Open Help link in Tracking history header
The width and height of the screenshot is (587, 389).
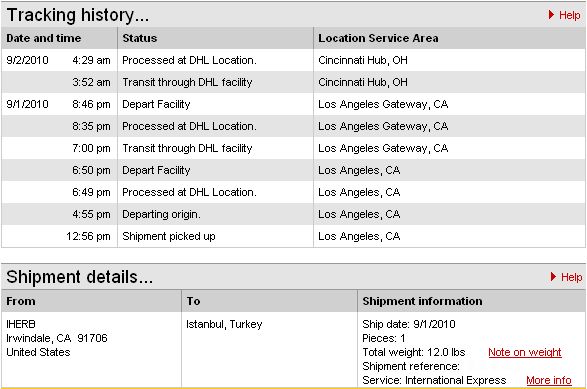pyautogui.click(x=569, y=15)
